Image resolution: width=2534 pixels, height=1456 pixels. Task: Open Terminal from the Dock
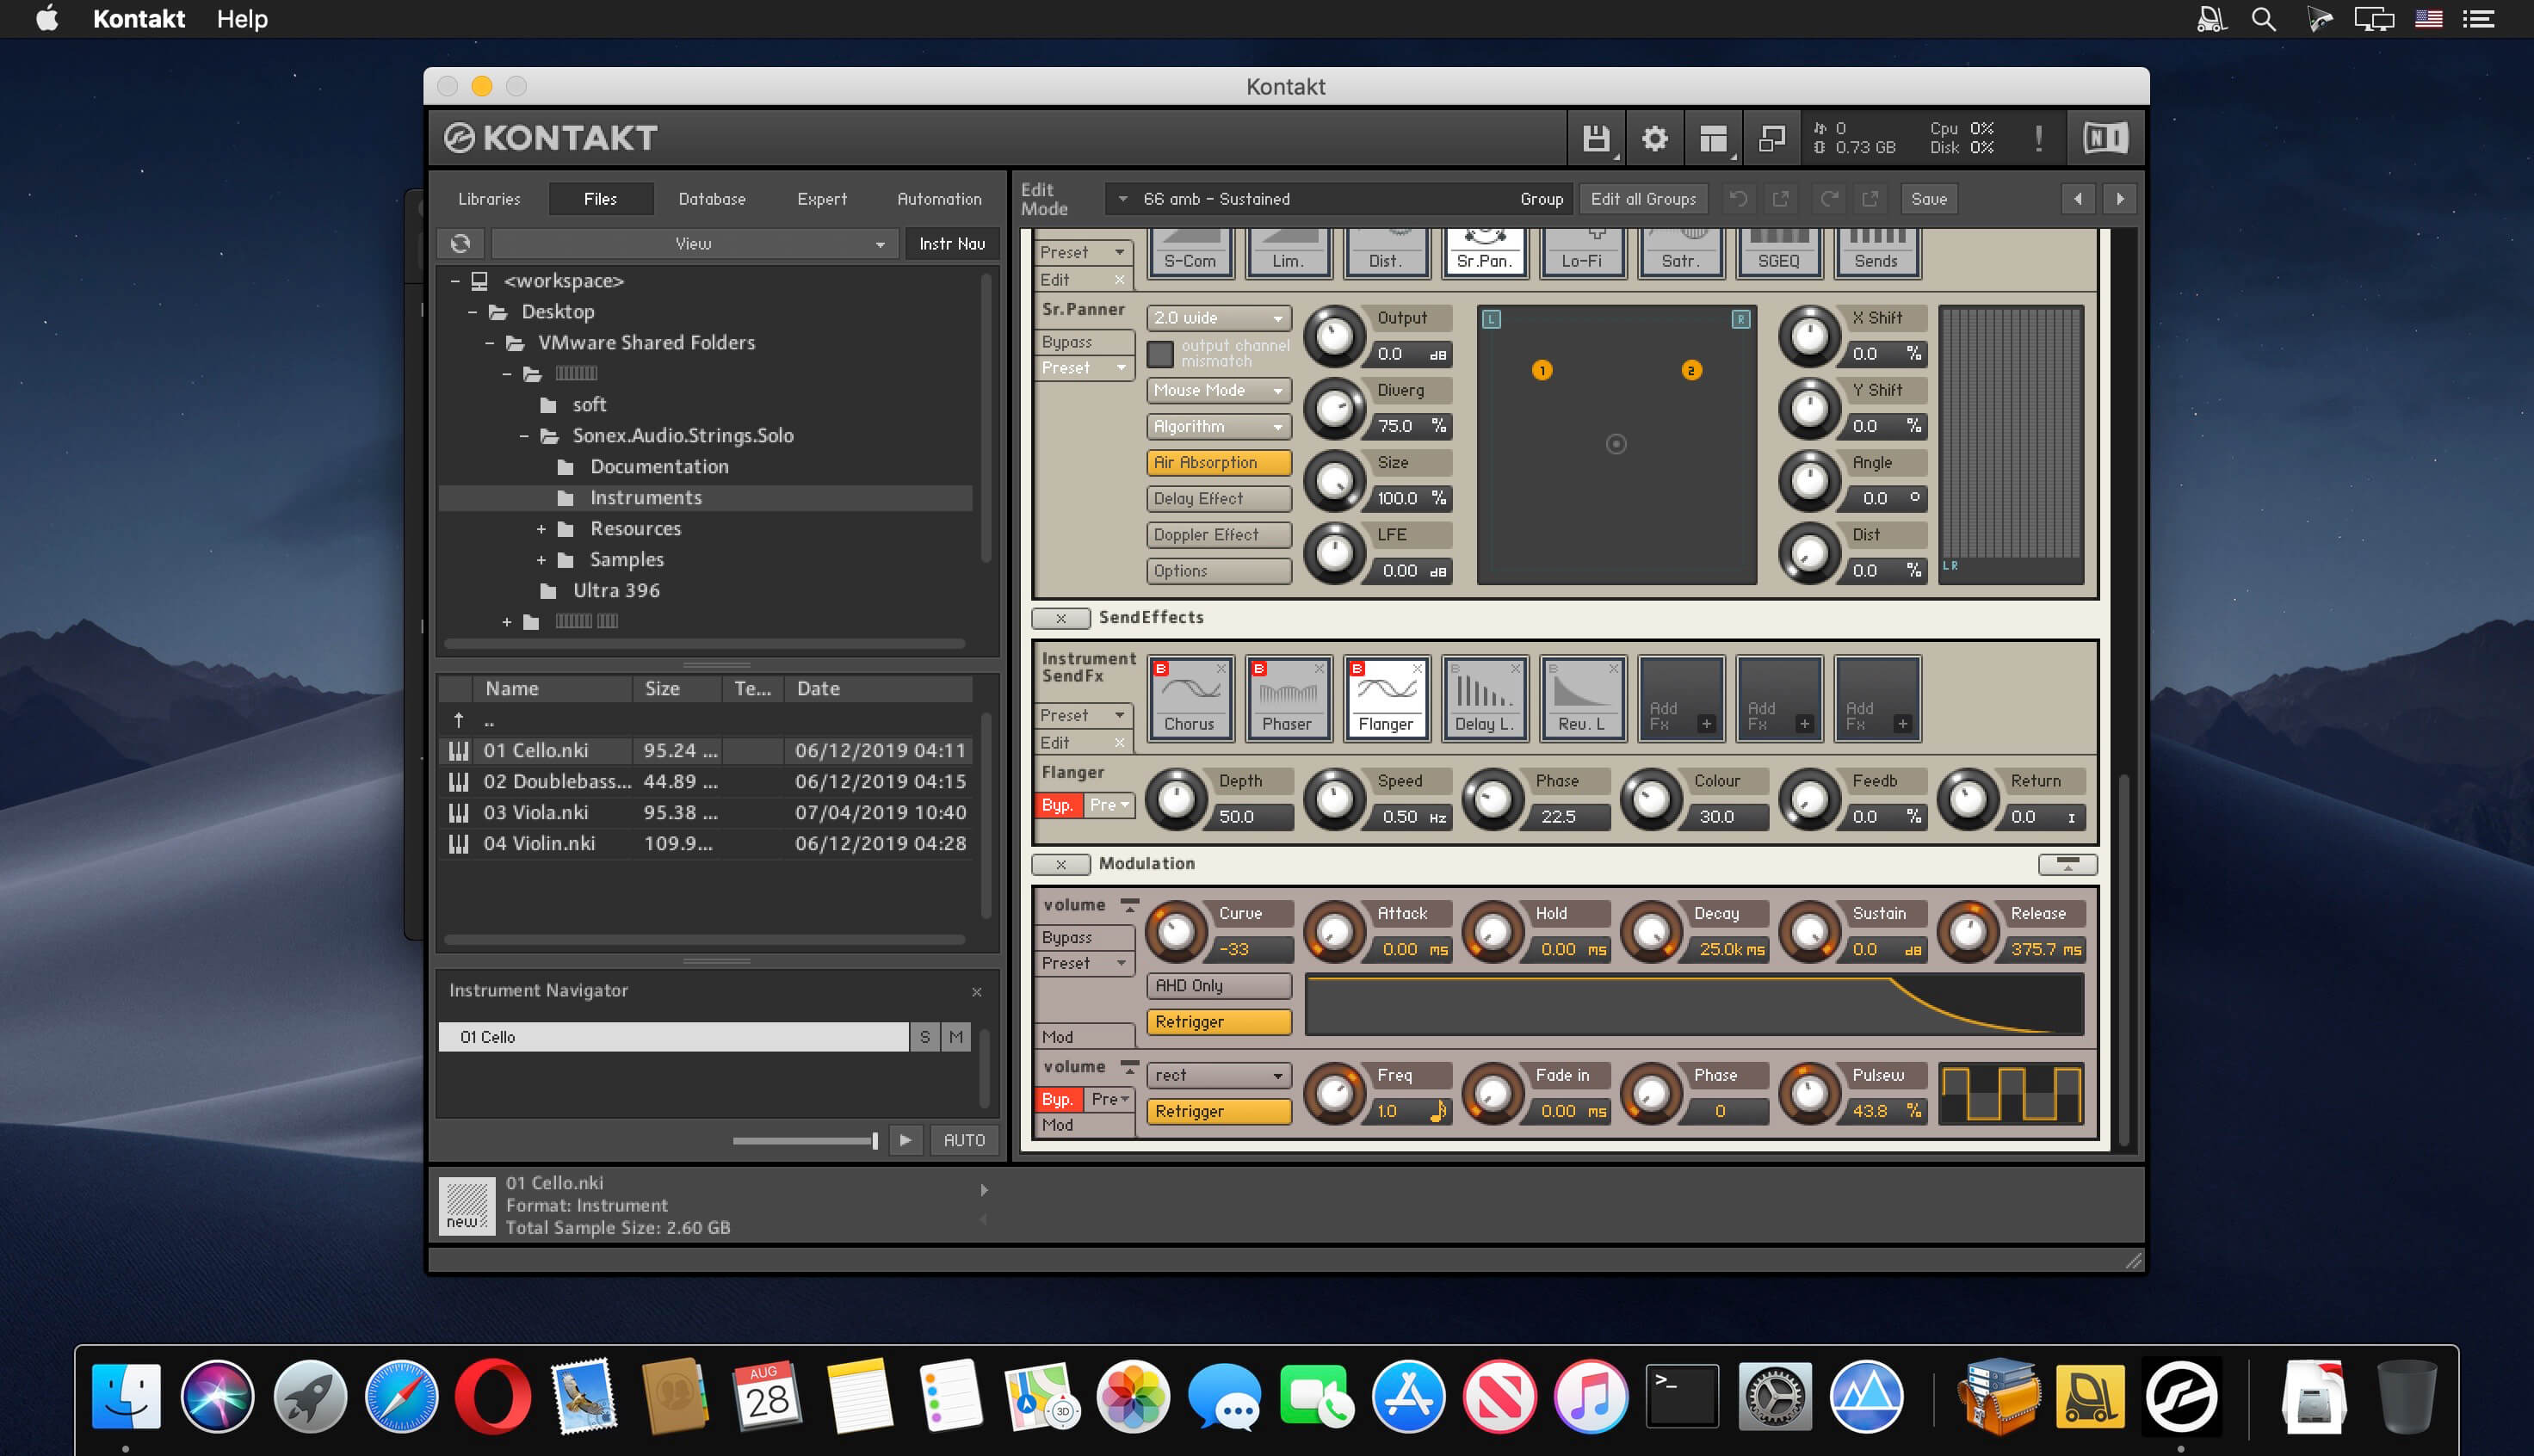coord(1682,1396)
